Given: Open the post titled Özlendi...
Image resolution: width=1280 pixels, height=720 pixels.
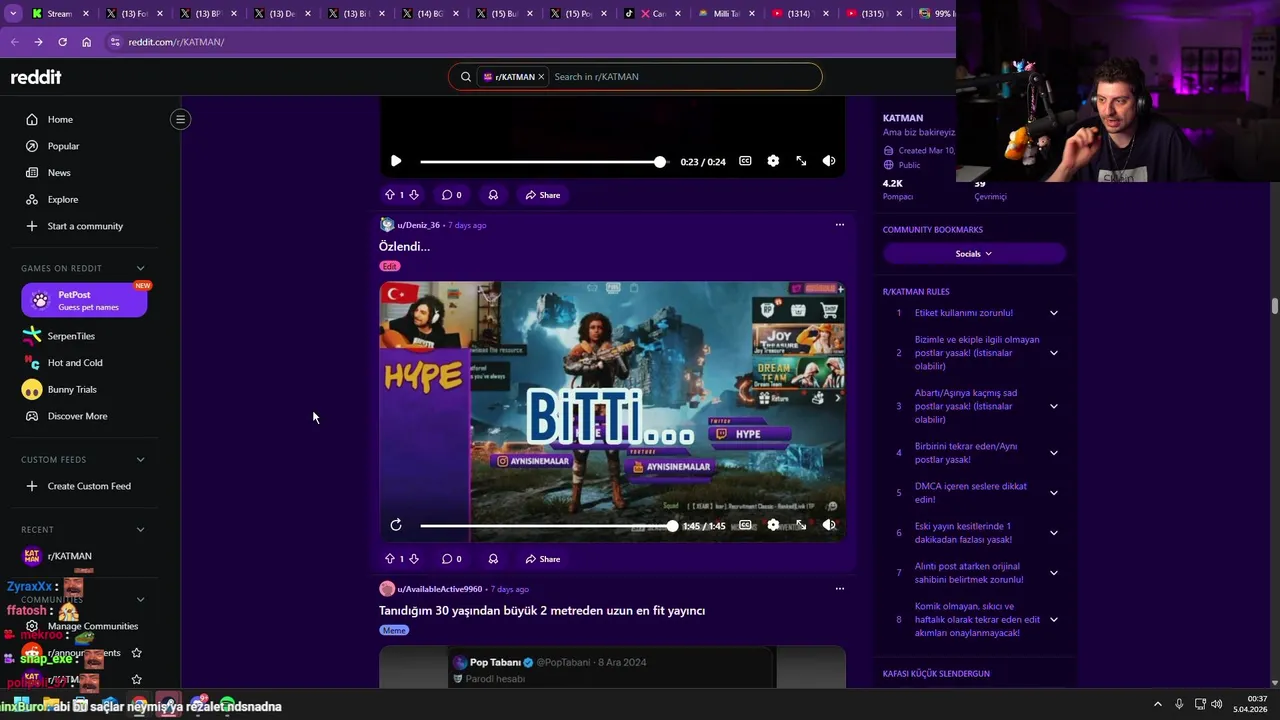Looking at the screenshot, I should pyautogui.click(x=404, y=246).
